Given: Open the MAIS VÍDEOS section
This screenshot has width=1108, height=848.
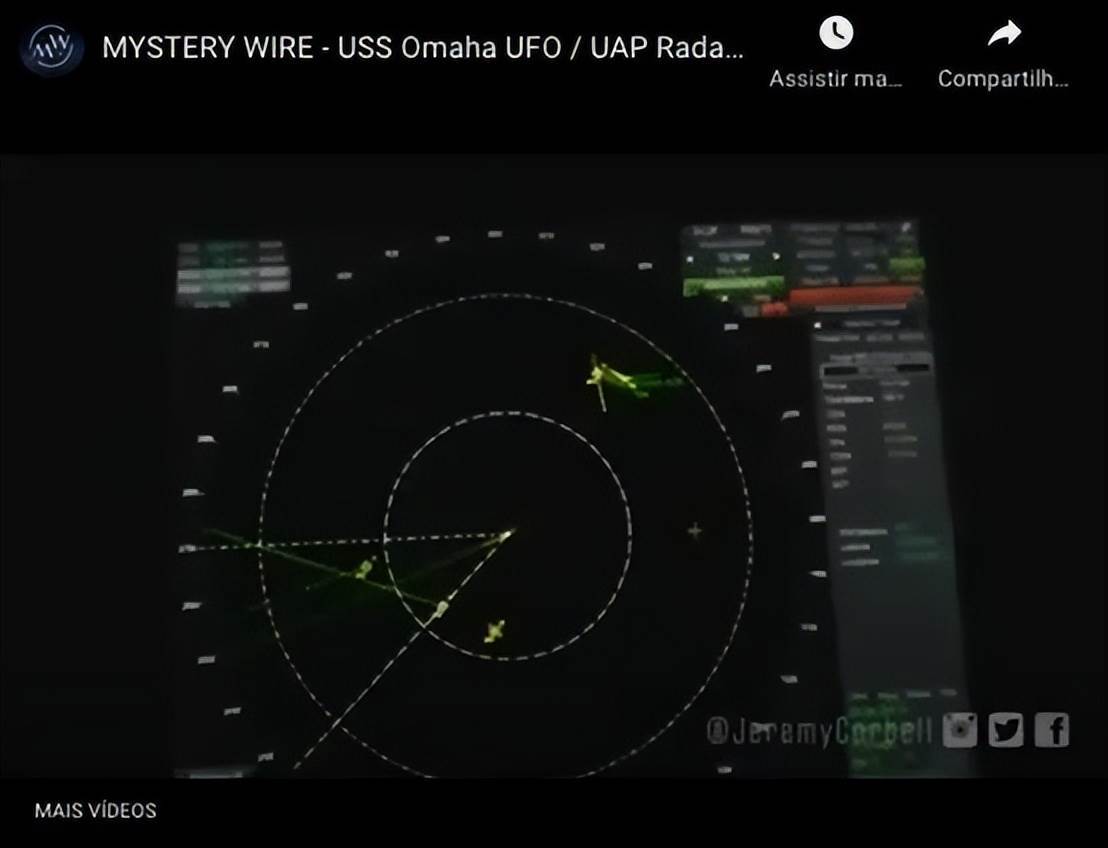Looking at the screenshot, I should [x=95, y=810].
